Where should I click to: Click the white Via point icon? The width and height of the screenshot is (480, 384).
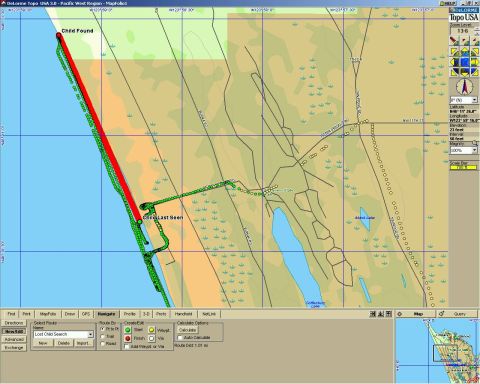click(152, 338)
